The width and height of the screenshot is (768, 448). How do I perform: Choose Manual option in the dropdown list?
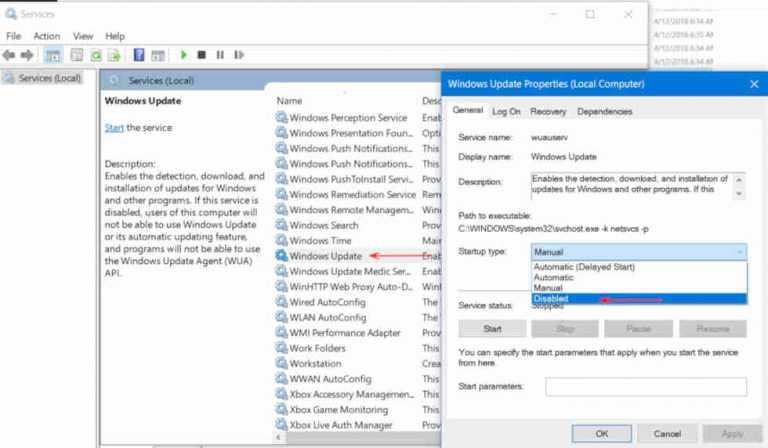point(639,288)
